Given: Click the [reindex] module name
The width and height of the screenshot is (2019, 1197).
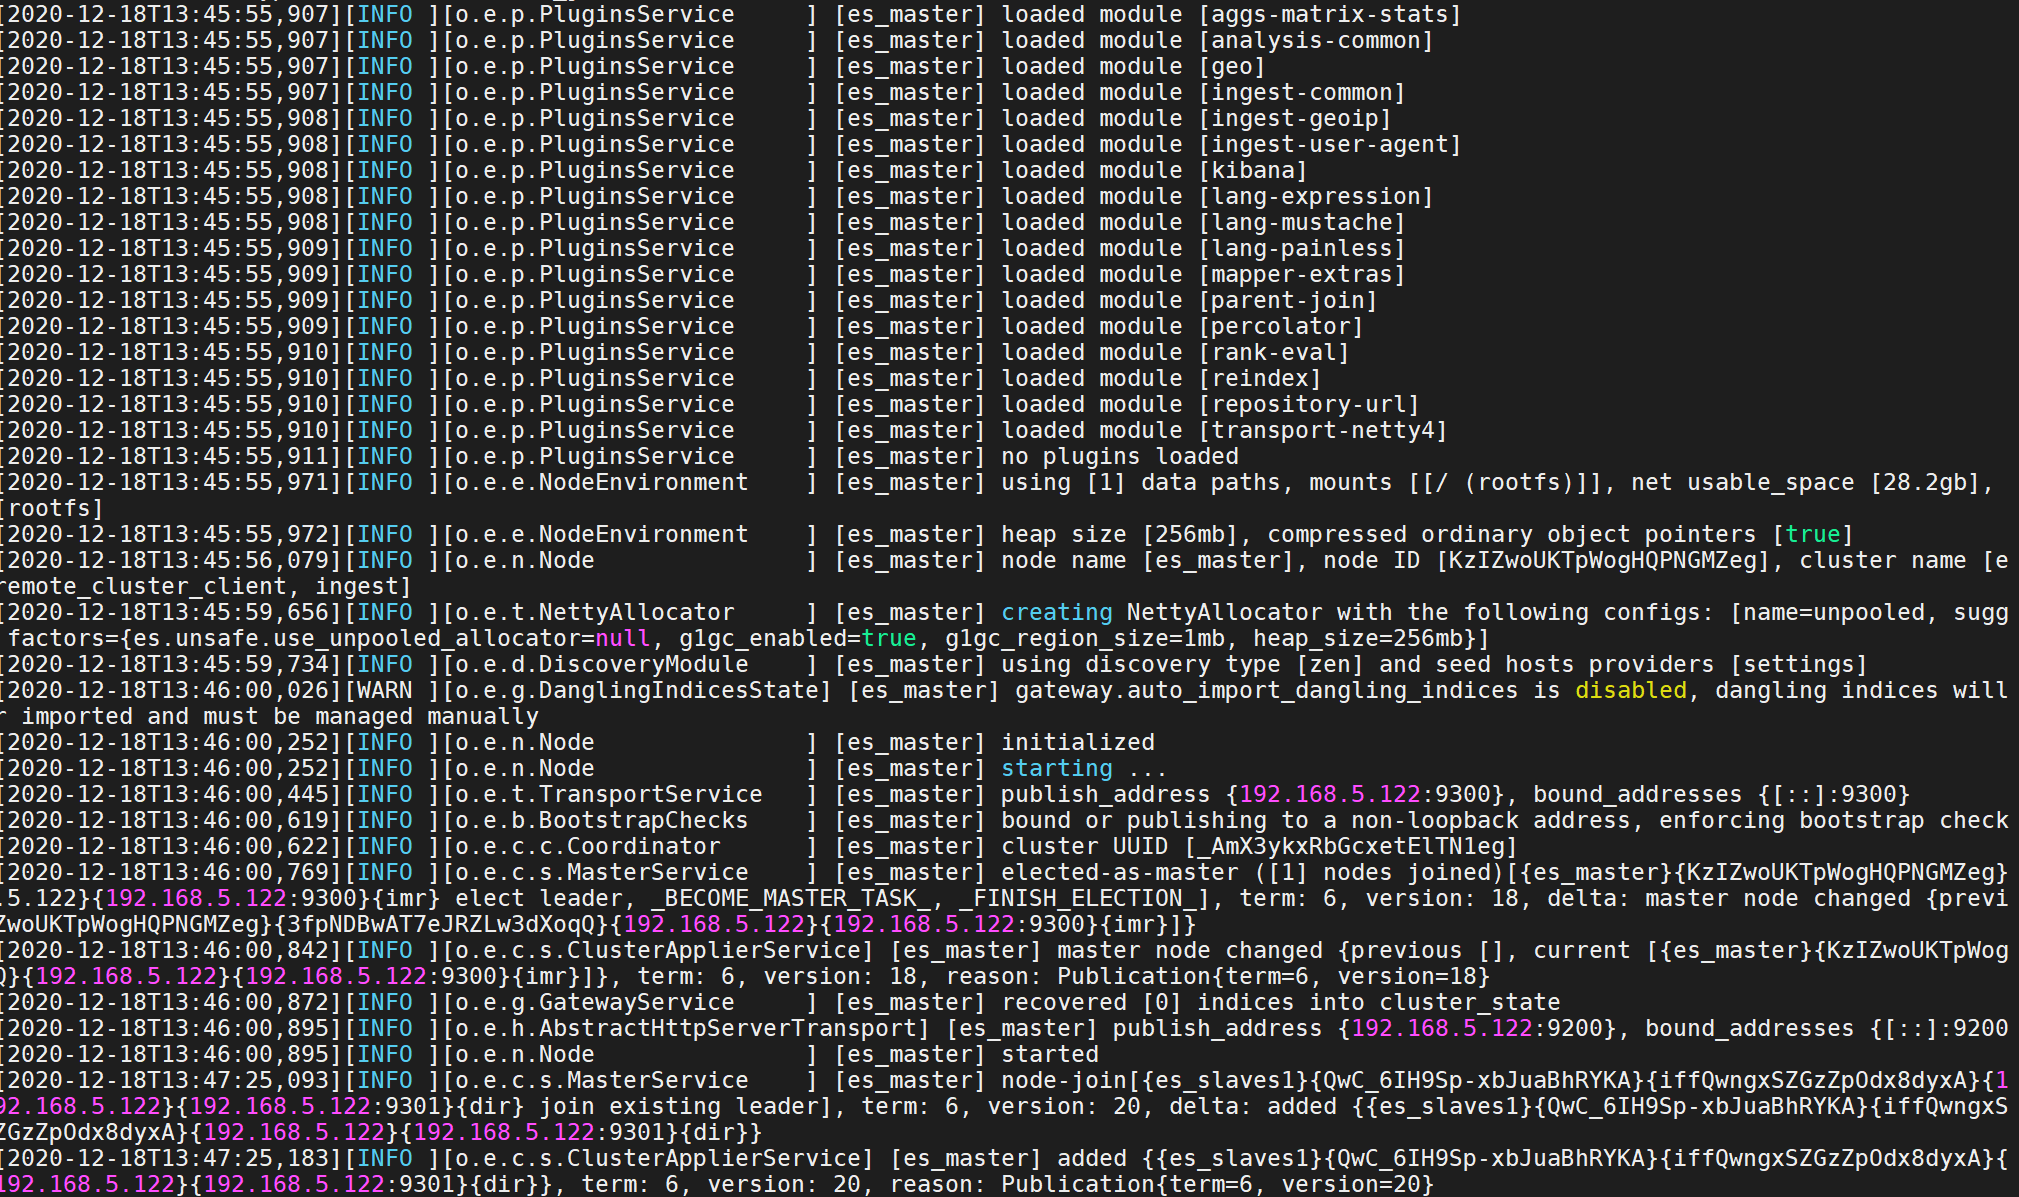Looking at the screenshot, I should tap(1259, 379).
